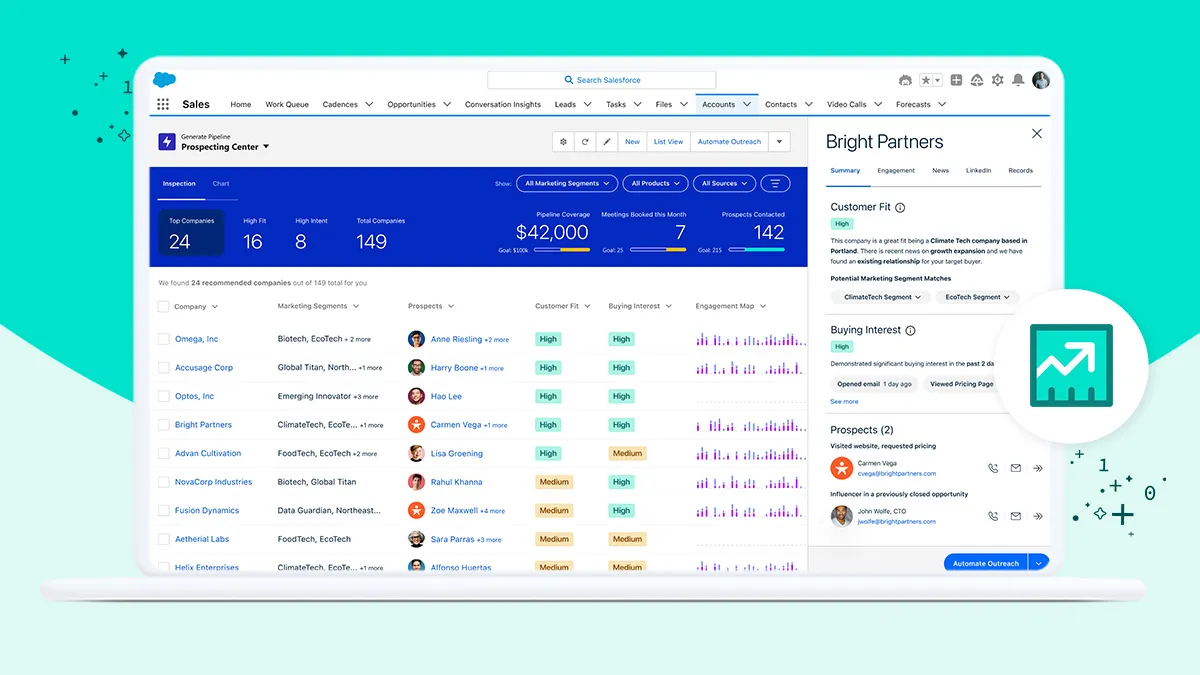Click the email icon for John Wolfe
Screen dimensions: 1200x675
pos(1015,516)
